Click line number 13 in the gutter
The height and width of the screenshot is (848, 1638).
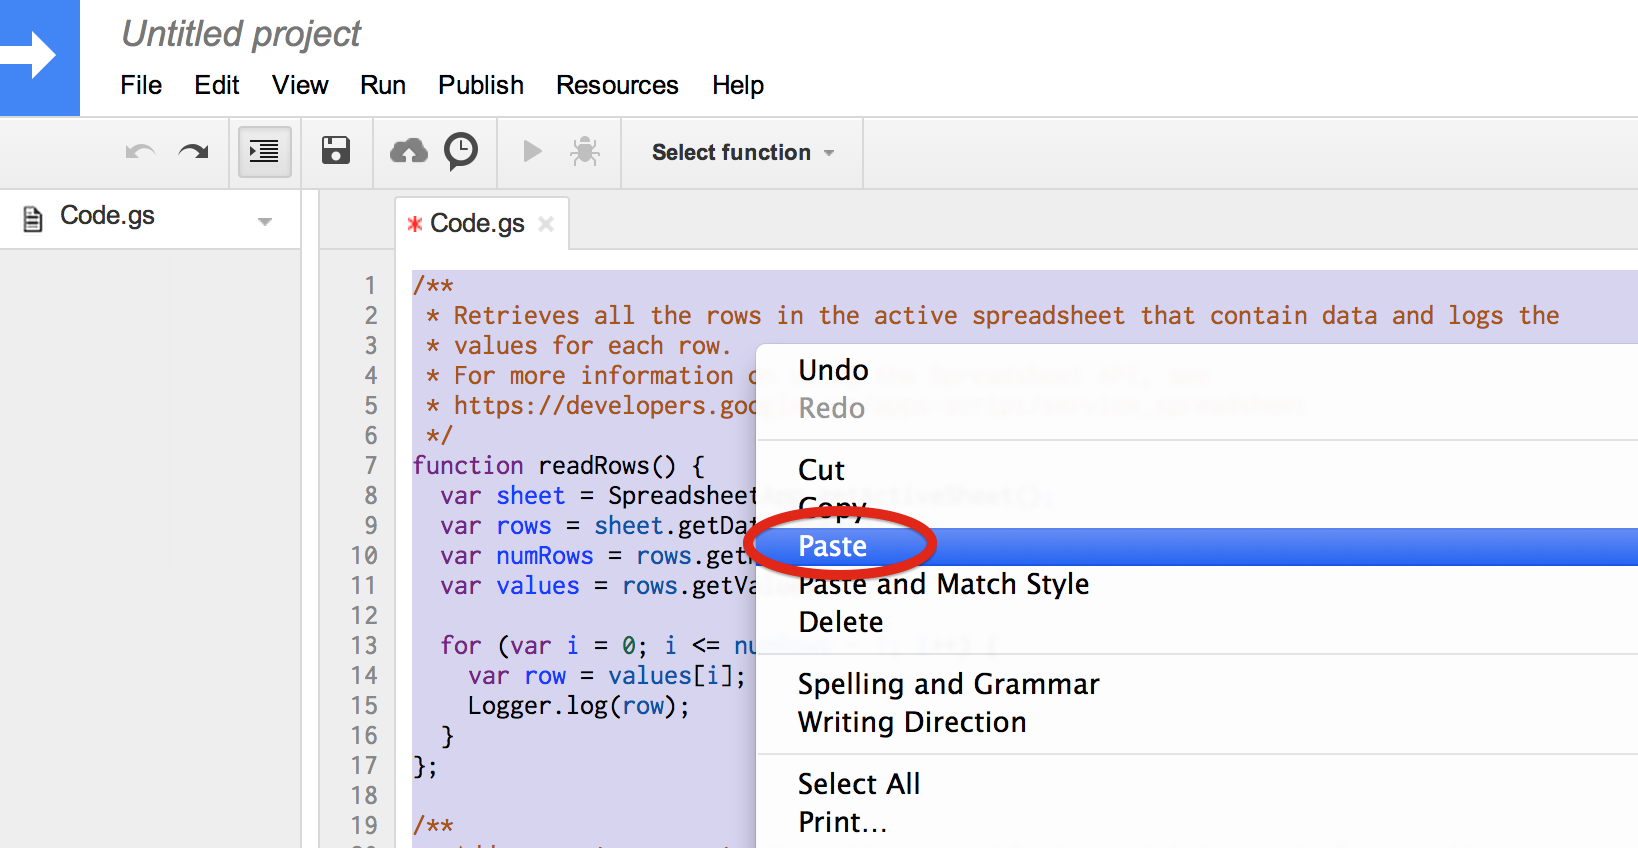click(x=364, y=646)
